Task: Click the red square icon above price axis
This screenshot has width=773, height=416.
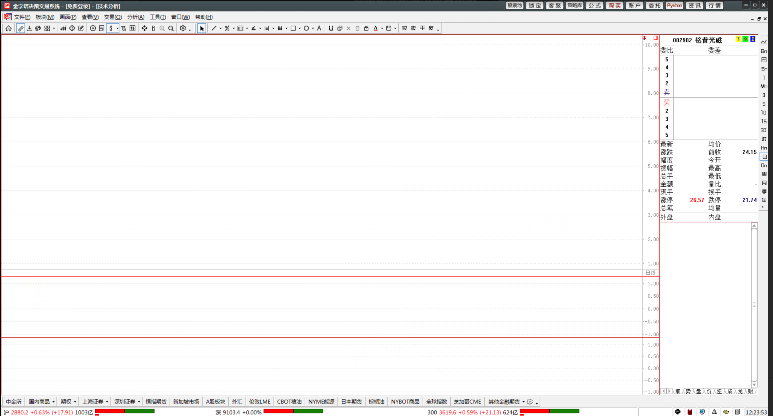Action: pos(655,38)
